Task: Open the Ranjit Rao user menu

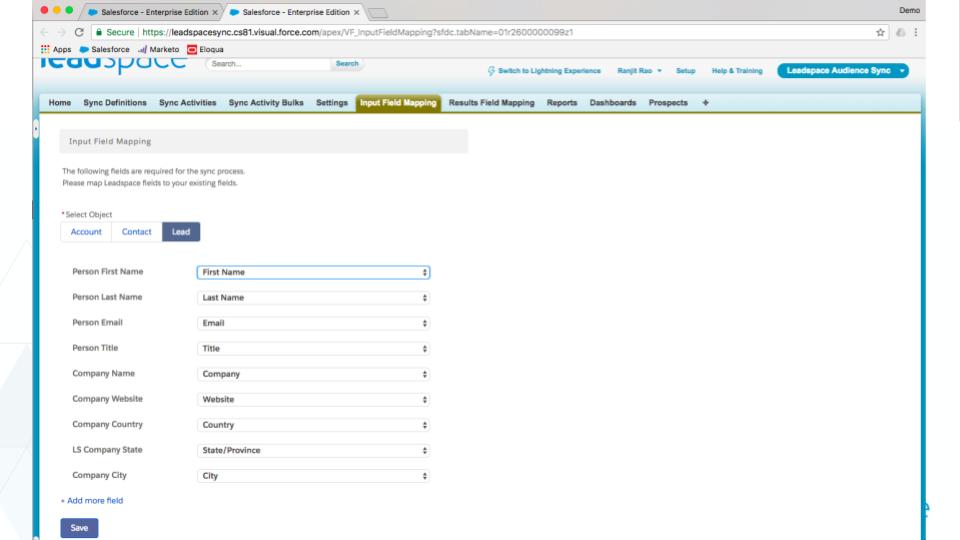Action: click(639, 71)
